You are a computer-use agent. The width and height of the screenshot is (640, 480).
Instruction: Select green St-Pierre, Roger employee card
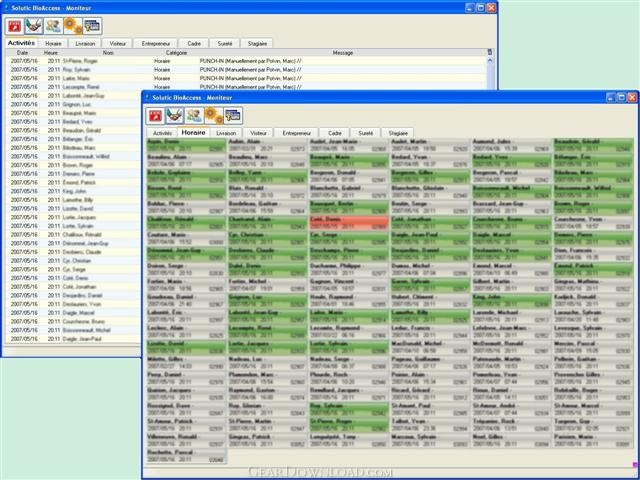click(x=349, y=425)
